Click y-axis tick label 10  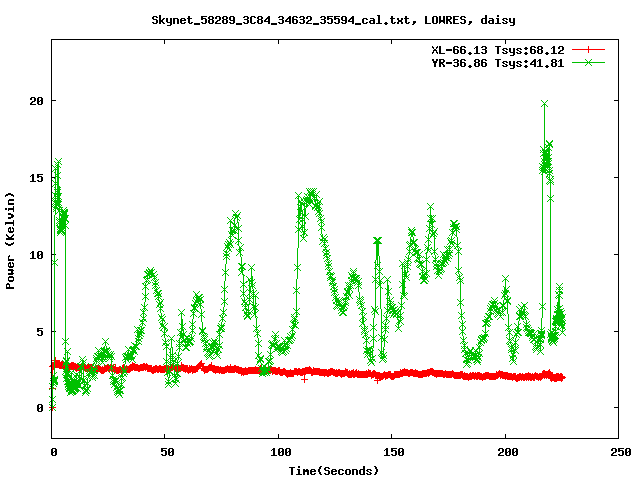[36, 255]
